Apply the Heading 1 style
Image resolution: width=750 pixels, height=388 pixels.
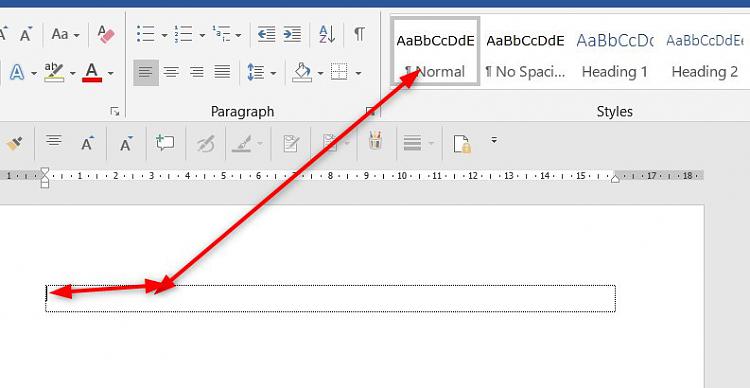click(615, 52)
